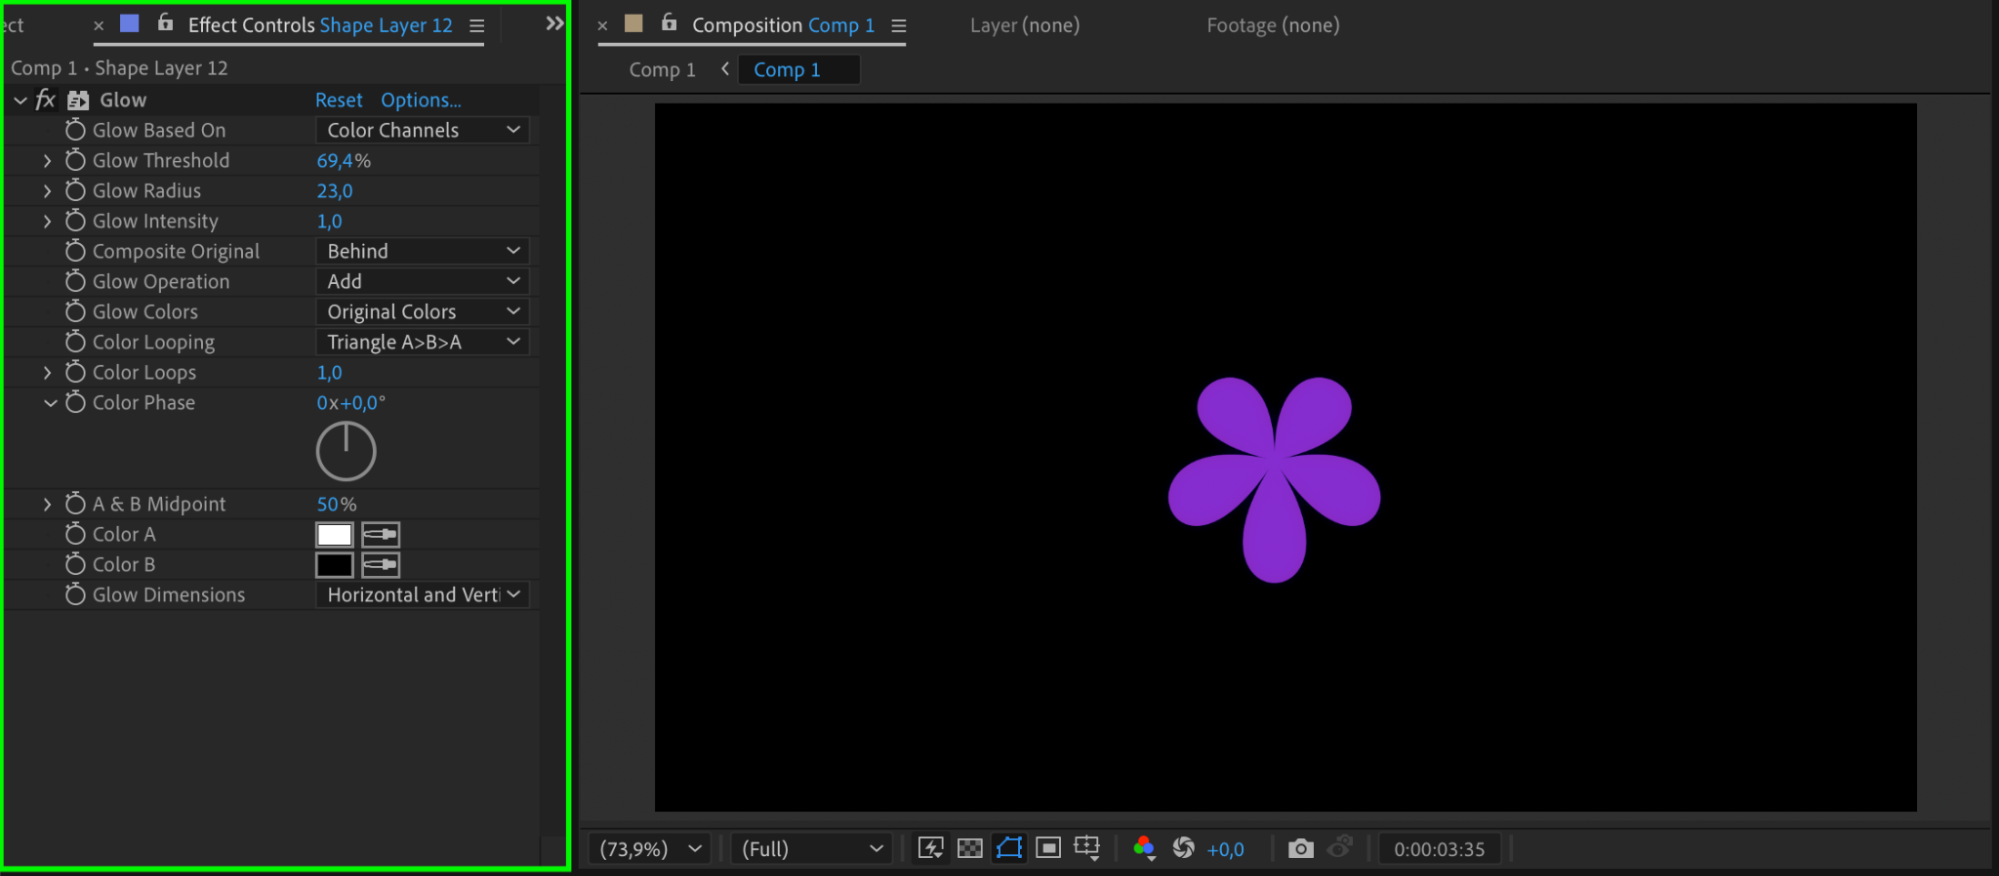Click Reset for the Glow effect
The width and height of the screenshot is (1999, 876).
338,100
